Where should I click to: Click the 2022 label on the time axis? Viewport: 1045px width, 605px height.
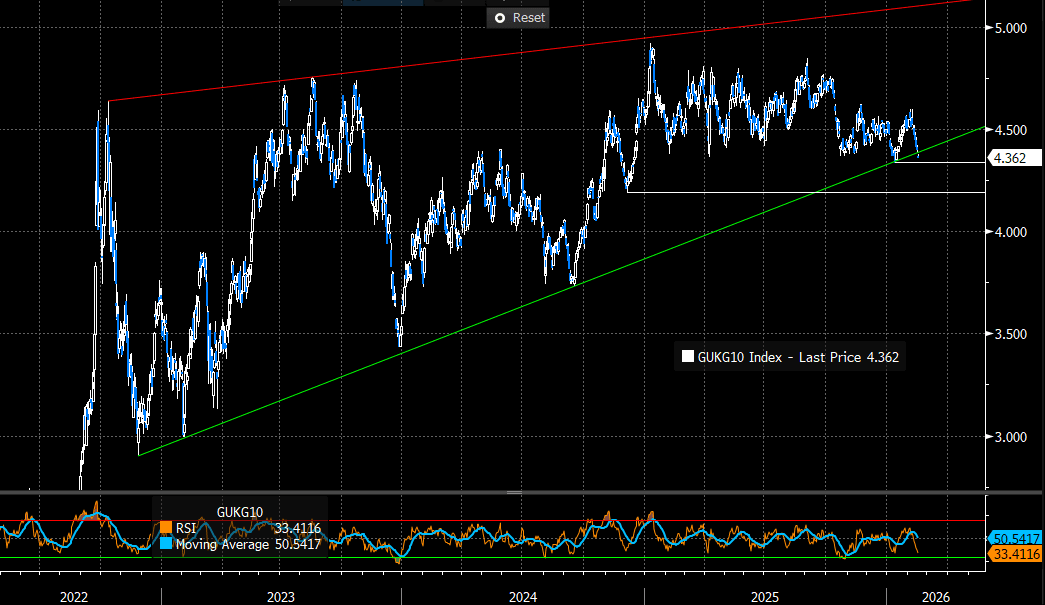pos(77,596)
